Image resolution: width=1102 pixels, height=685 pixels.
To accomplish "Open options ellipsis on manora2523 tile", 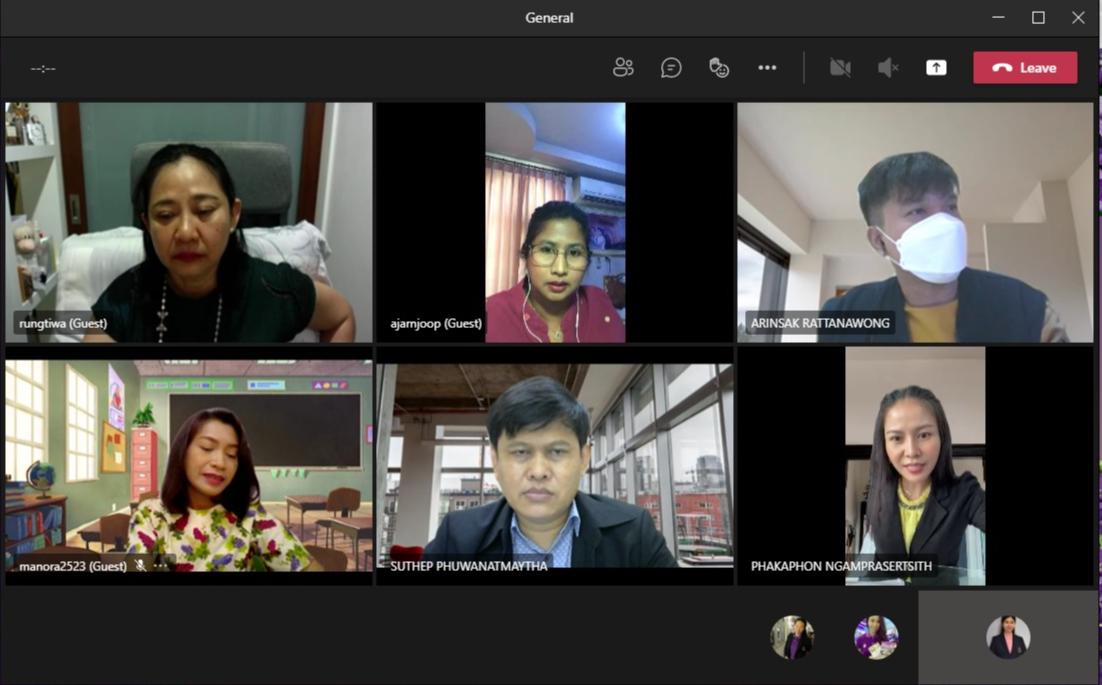I will (x=161, y=565).
